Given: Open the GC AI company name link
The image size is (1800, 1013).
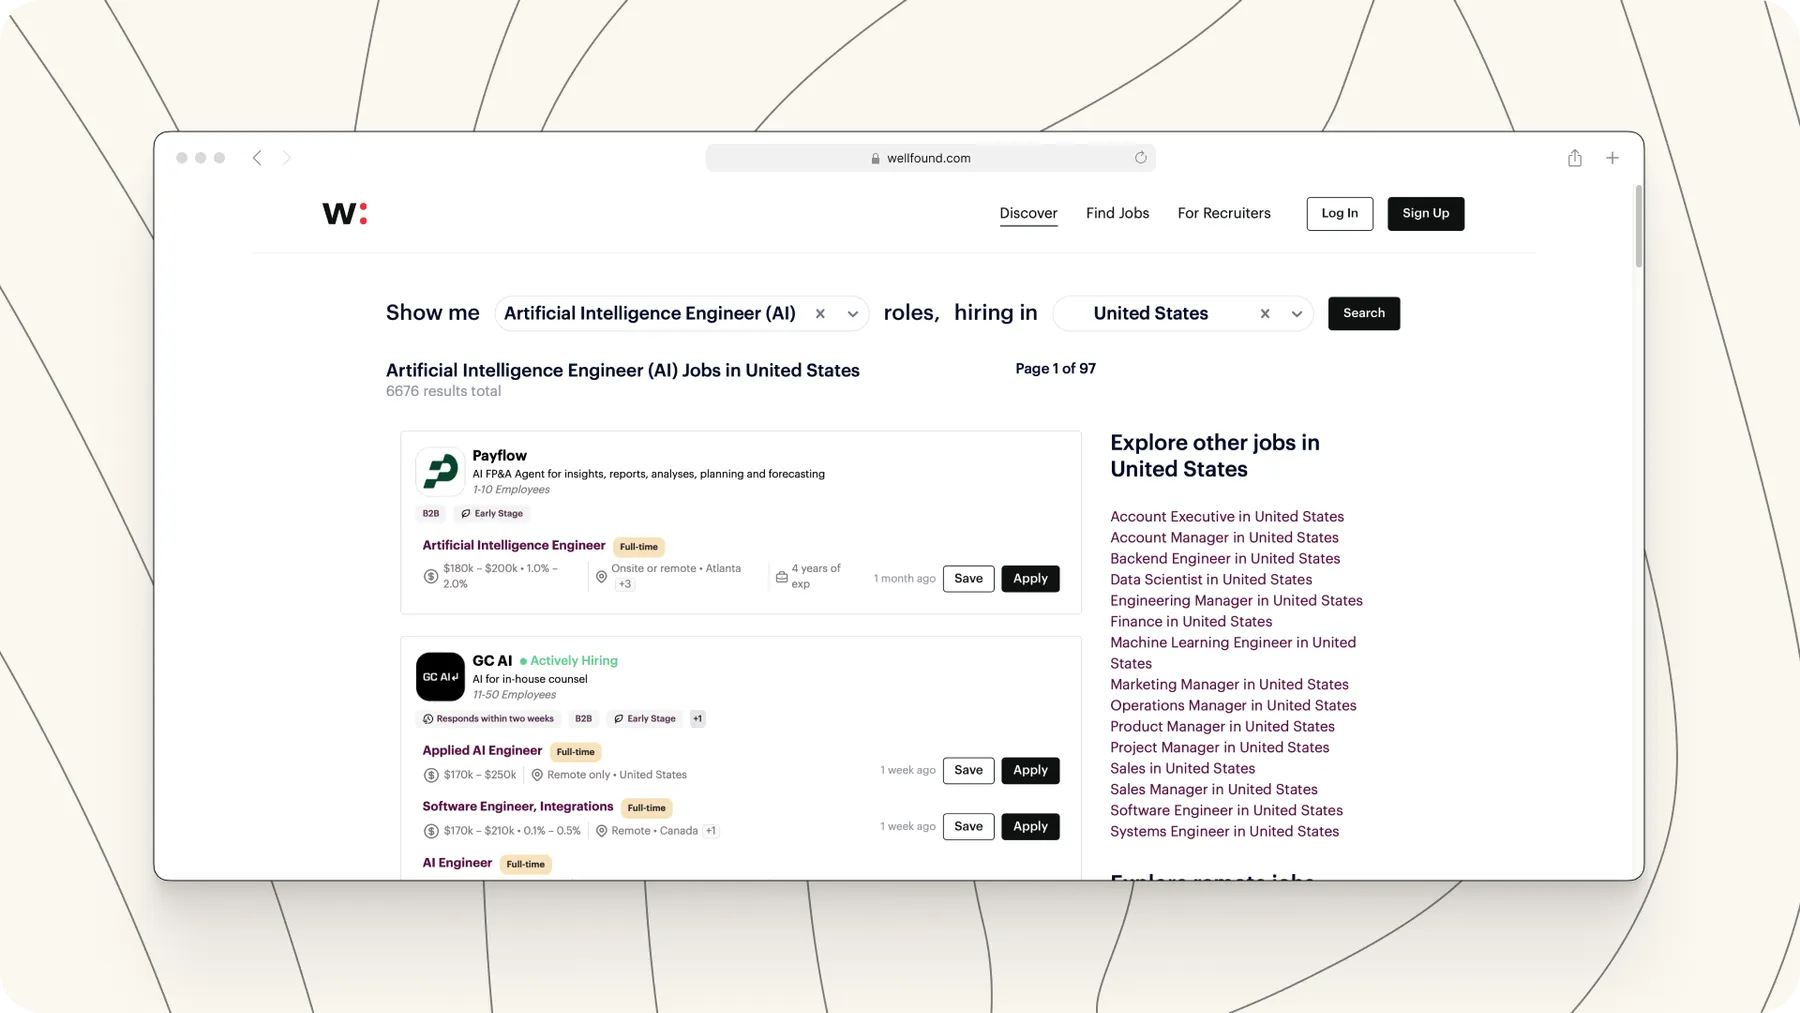Looking at the screenshot, I should [492, 660].
